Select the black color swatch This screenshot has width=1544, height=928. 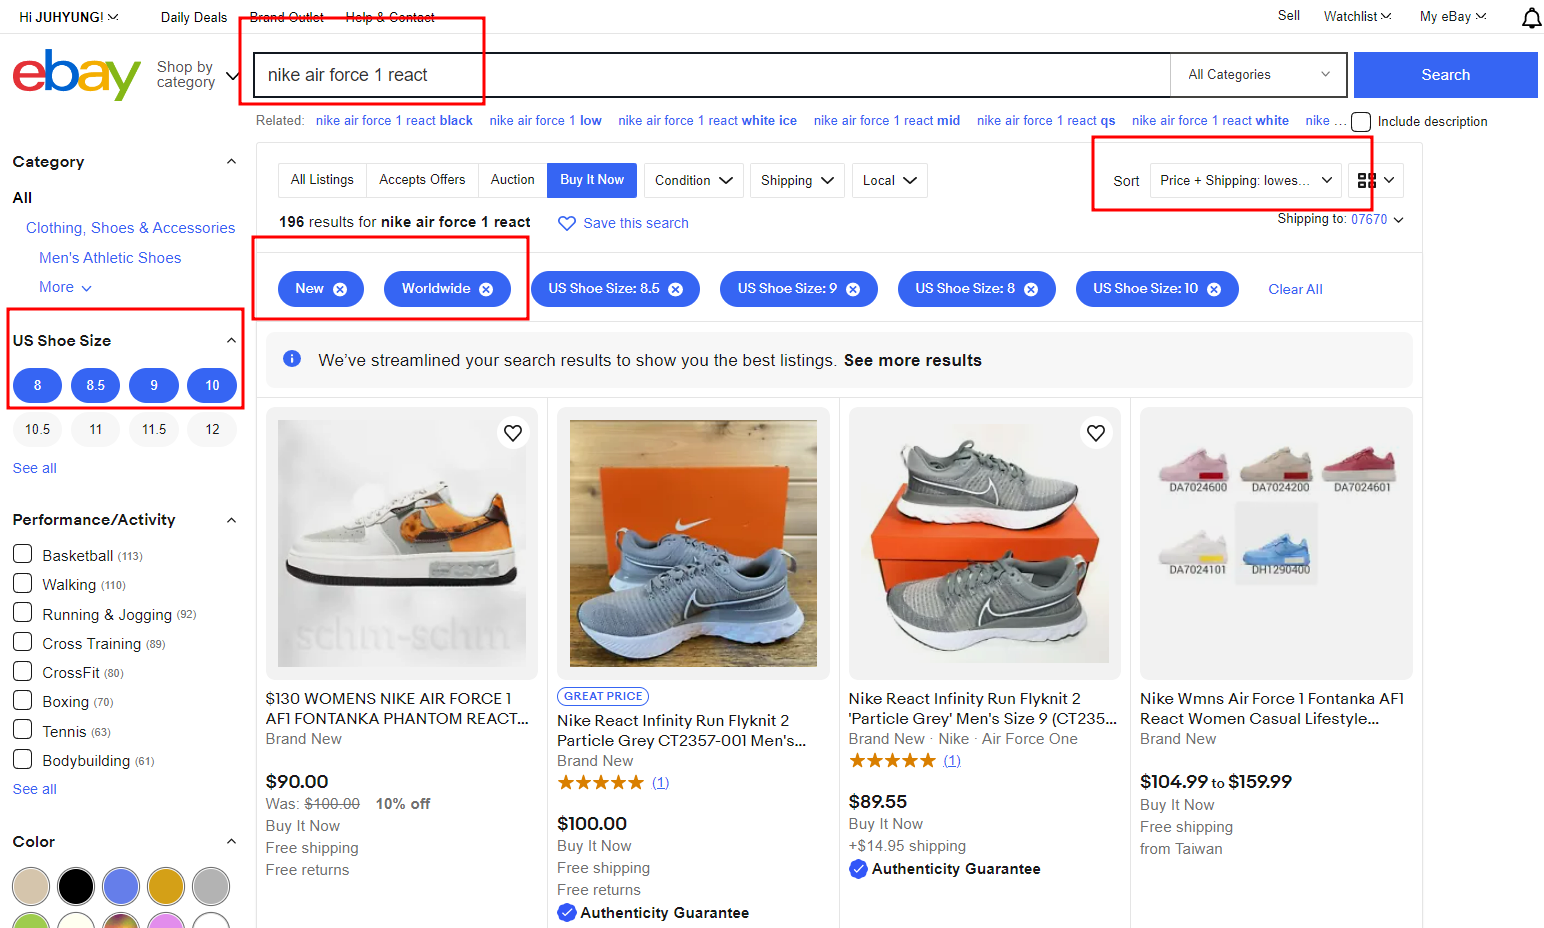click(x=76, y=886)
